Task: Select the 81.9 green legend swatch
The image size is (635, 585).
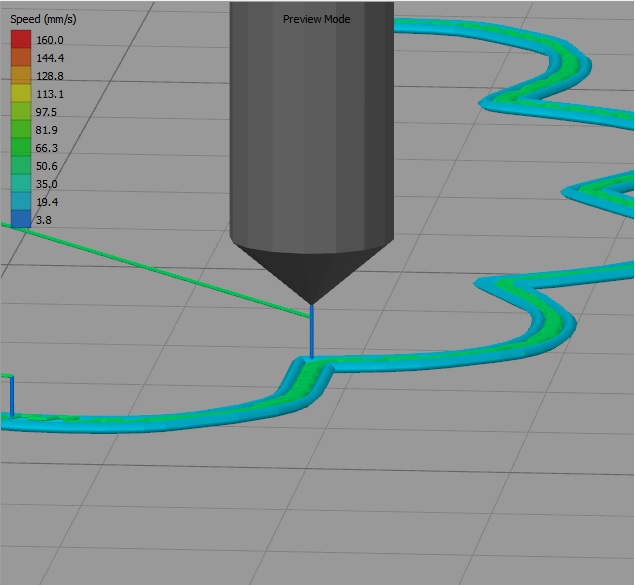Action: point(20,130)
